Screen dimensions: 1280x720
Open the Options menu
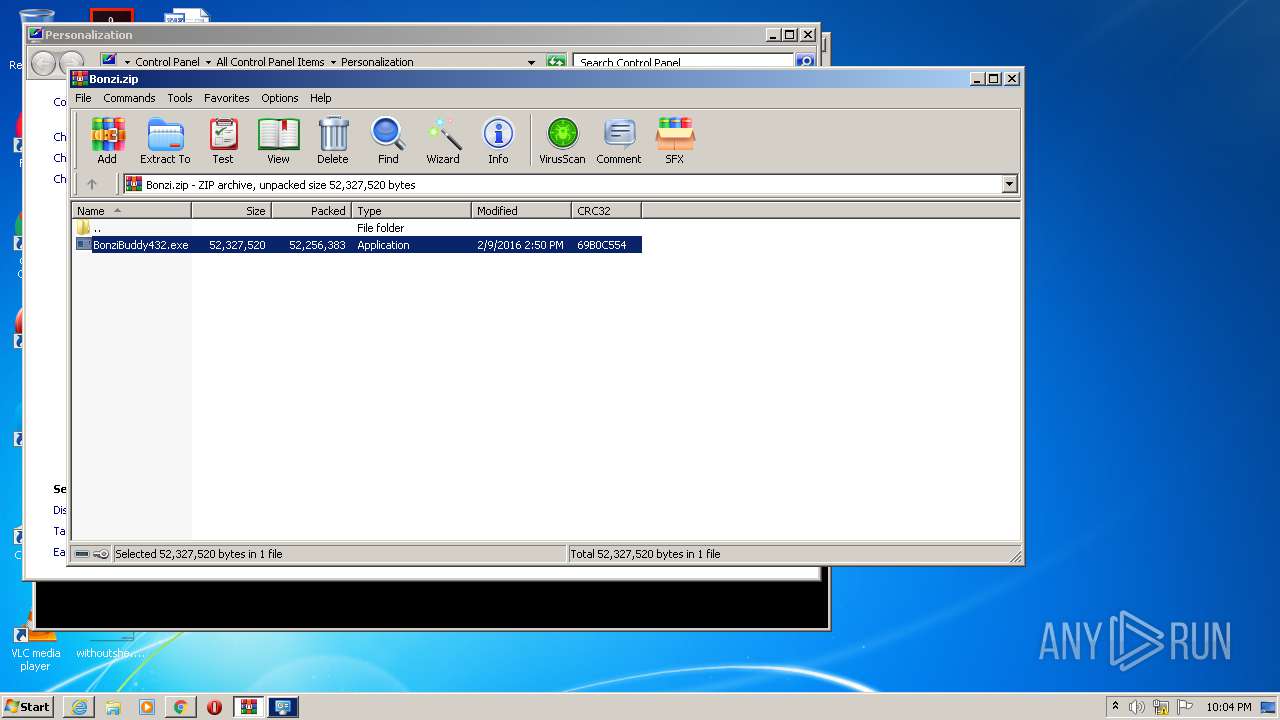click(x=280, y=98)
